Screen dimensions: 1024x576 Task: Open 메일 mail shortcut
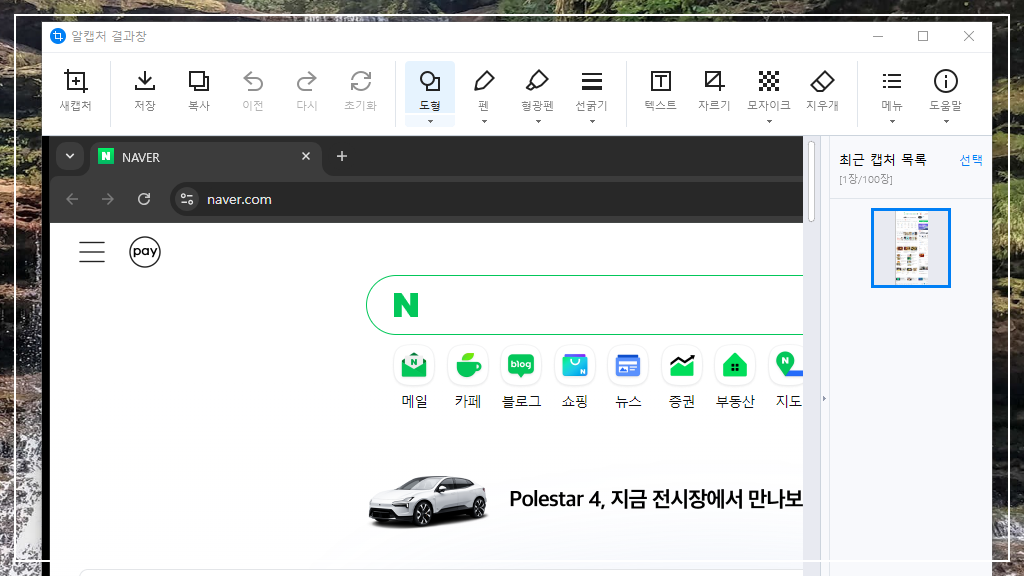414,377
